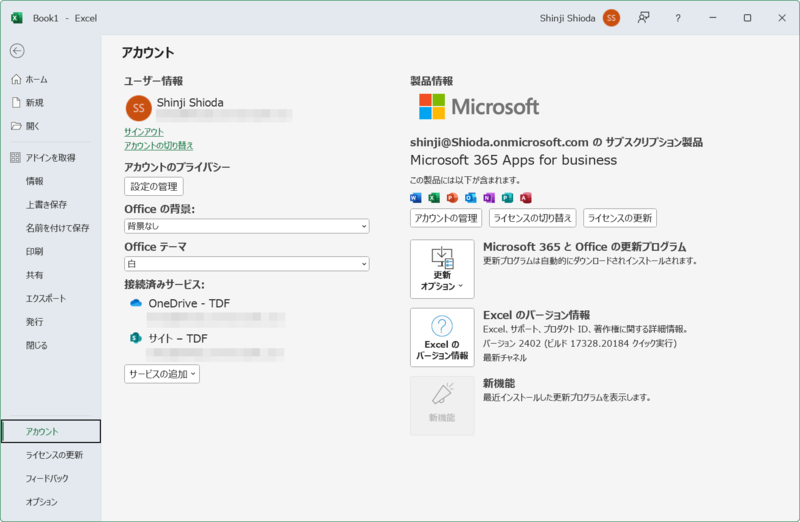Click the Excel のバージョン情報 button
800x522 pixels.
tap(442, 337)
